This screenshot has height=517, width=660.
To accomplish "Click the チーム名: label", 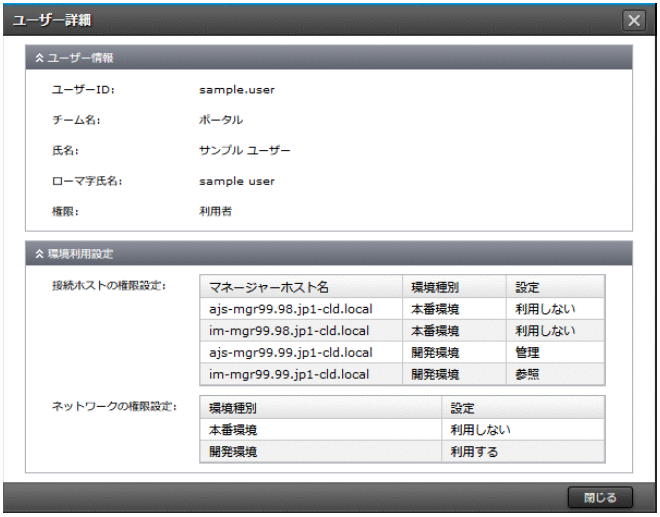I will point(76,120).
